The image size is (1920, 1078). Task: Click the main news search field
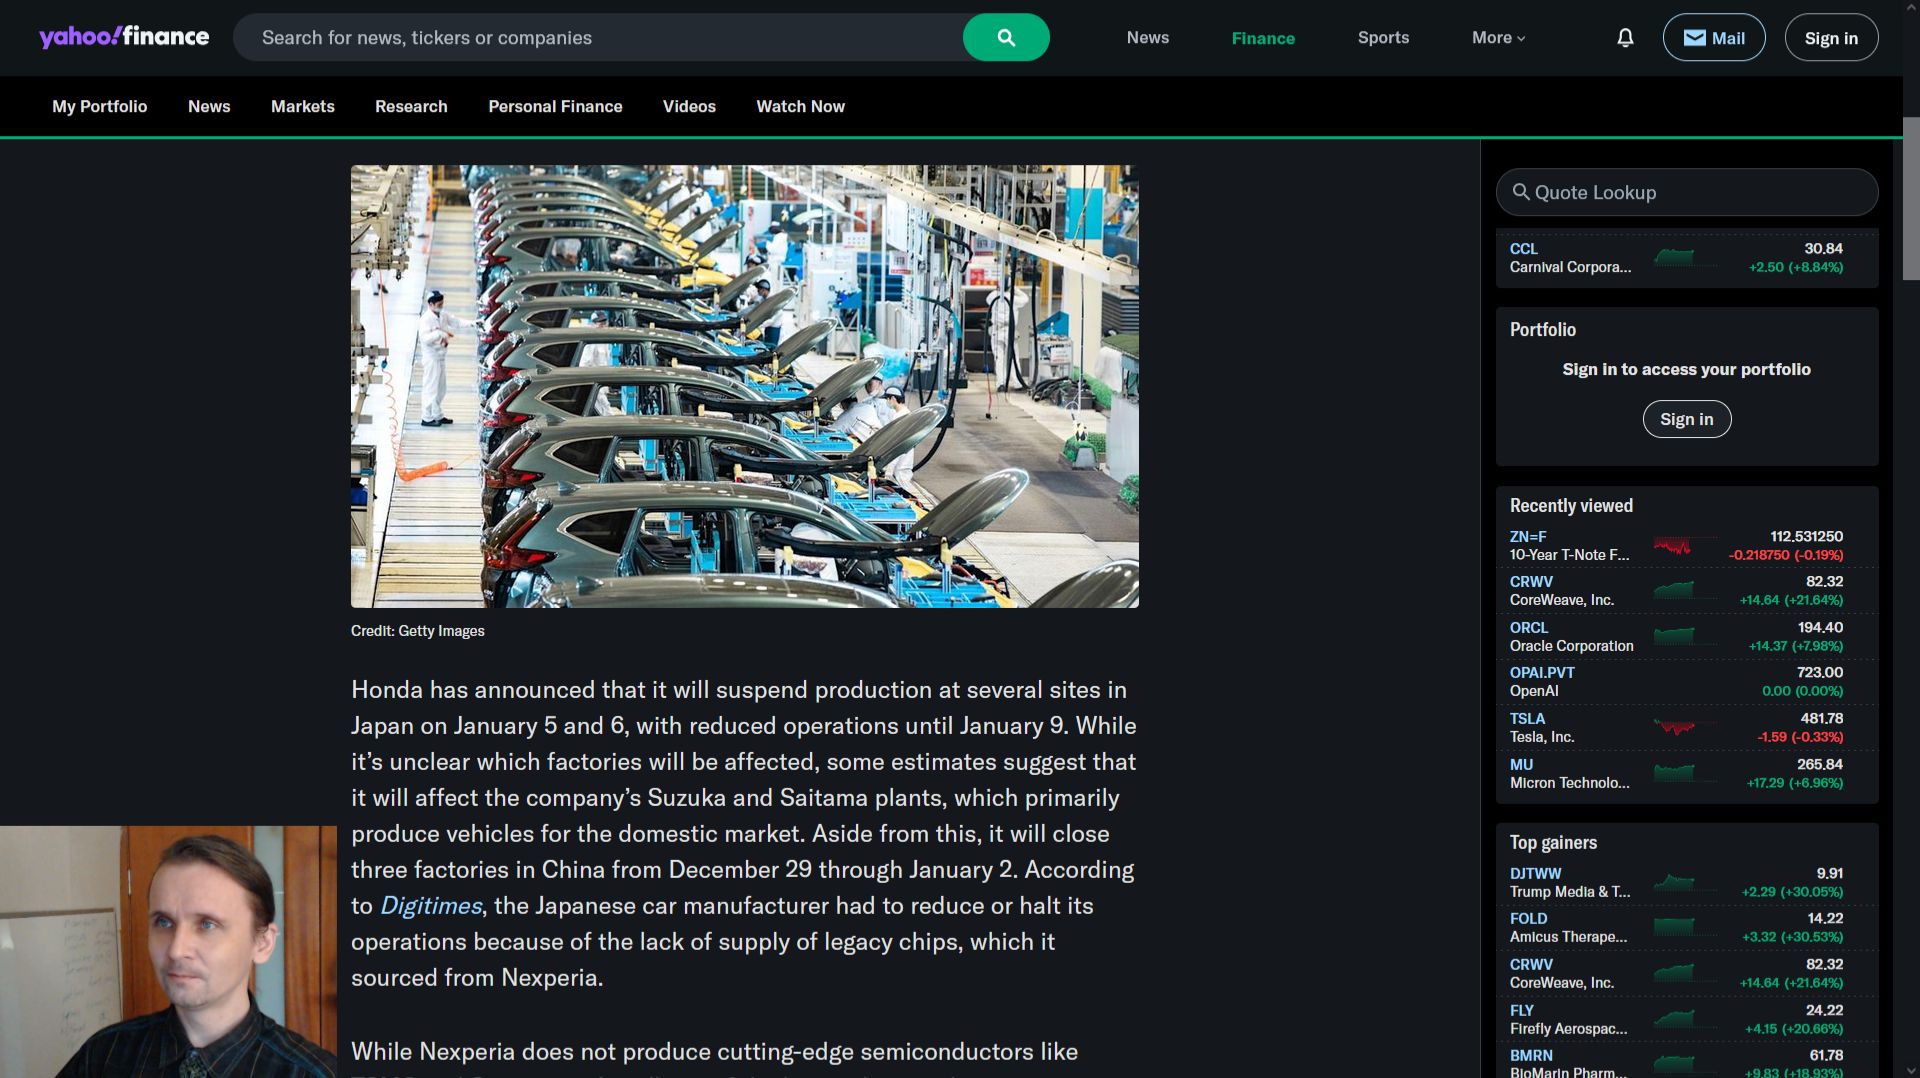click(598, 37)
